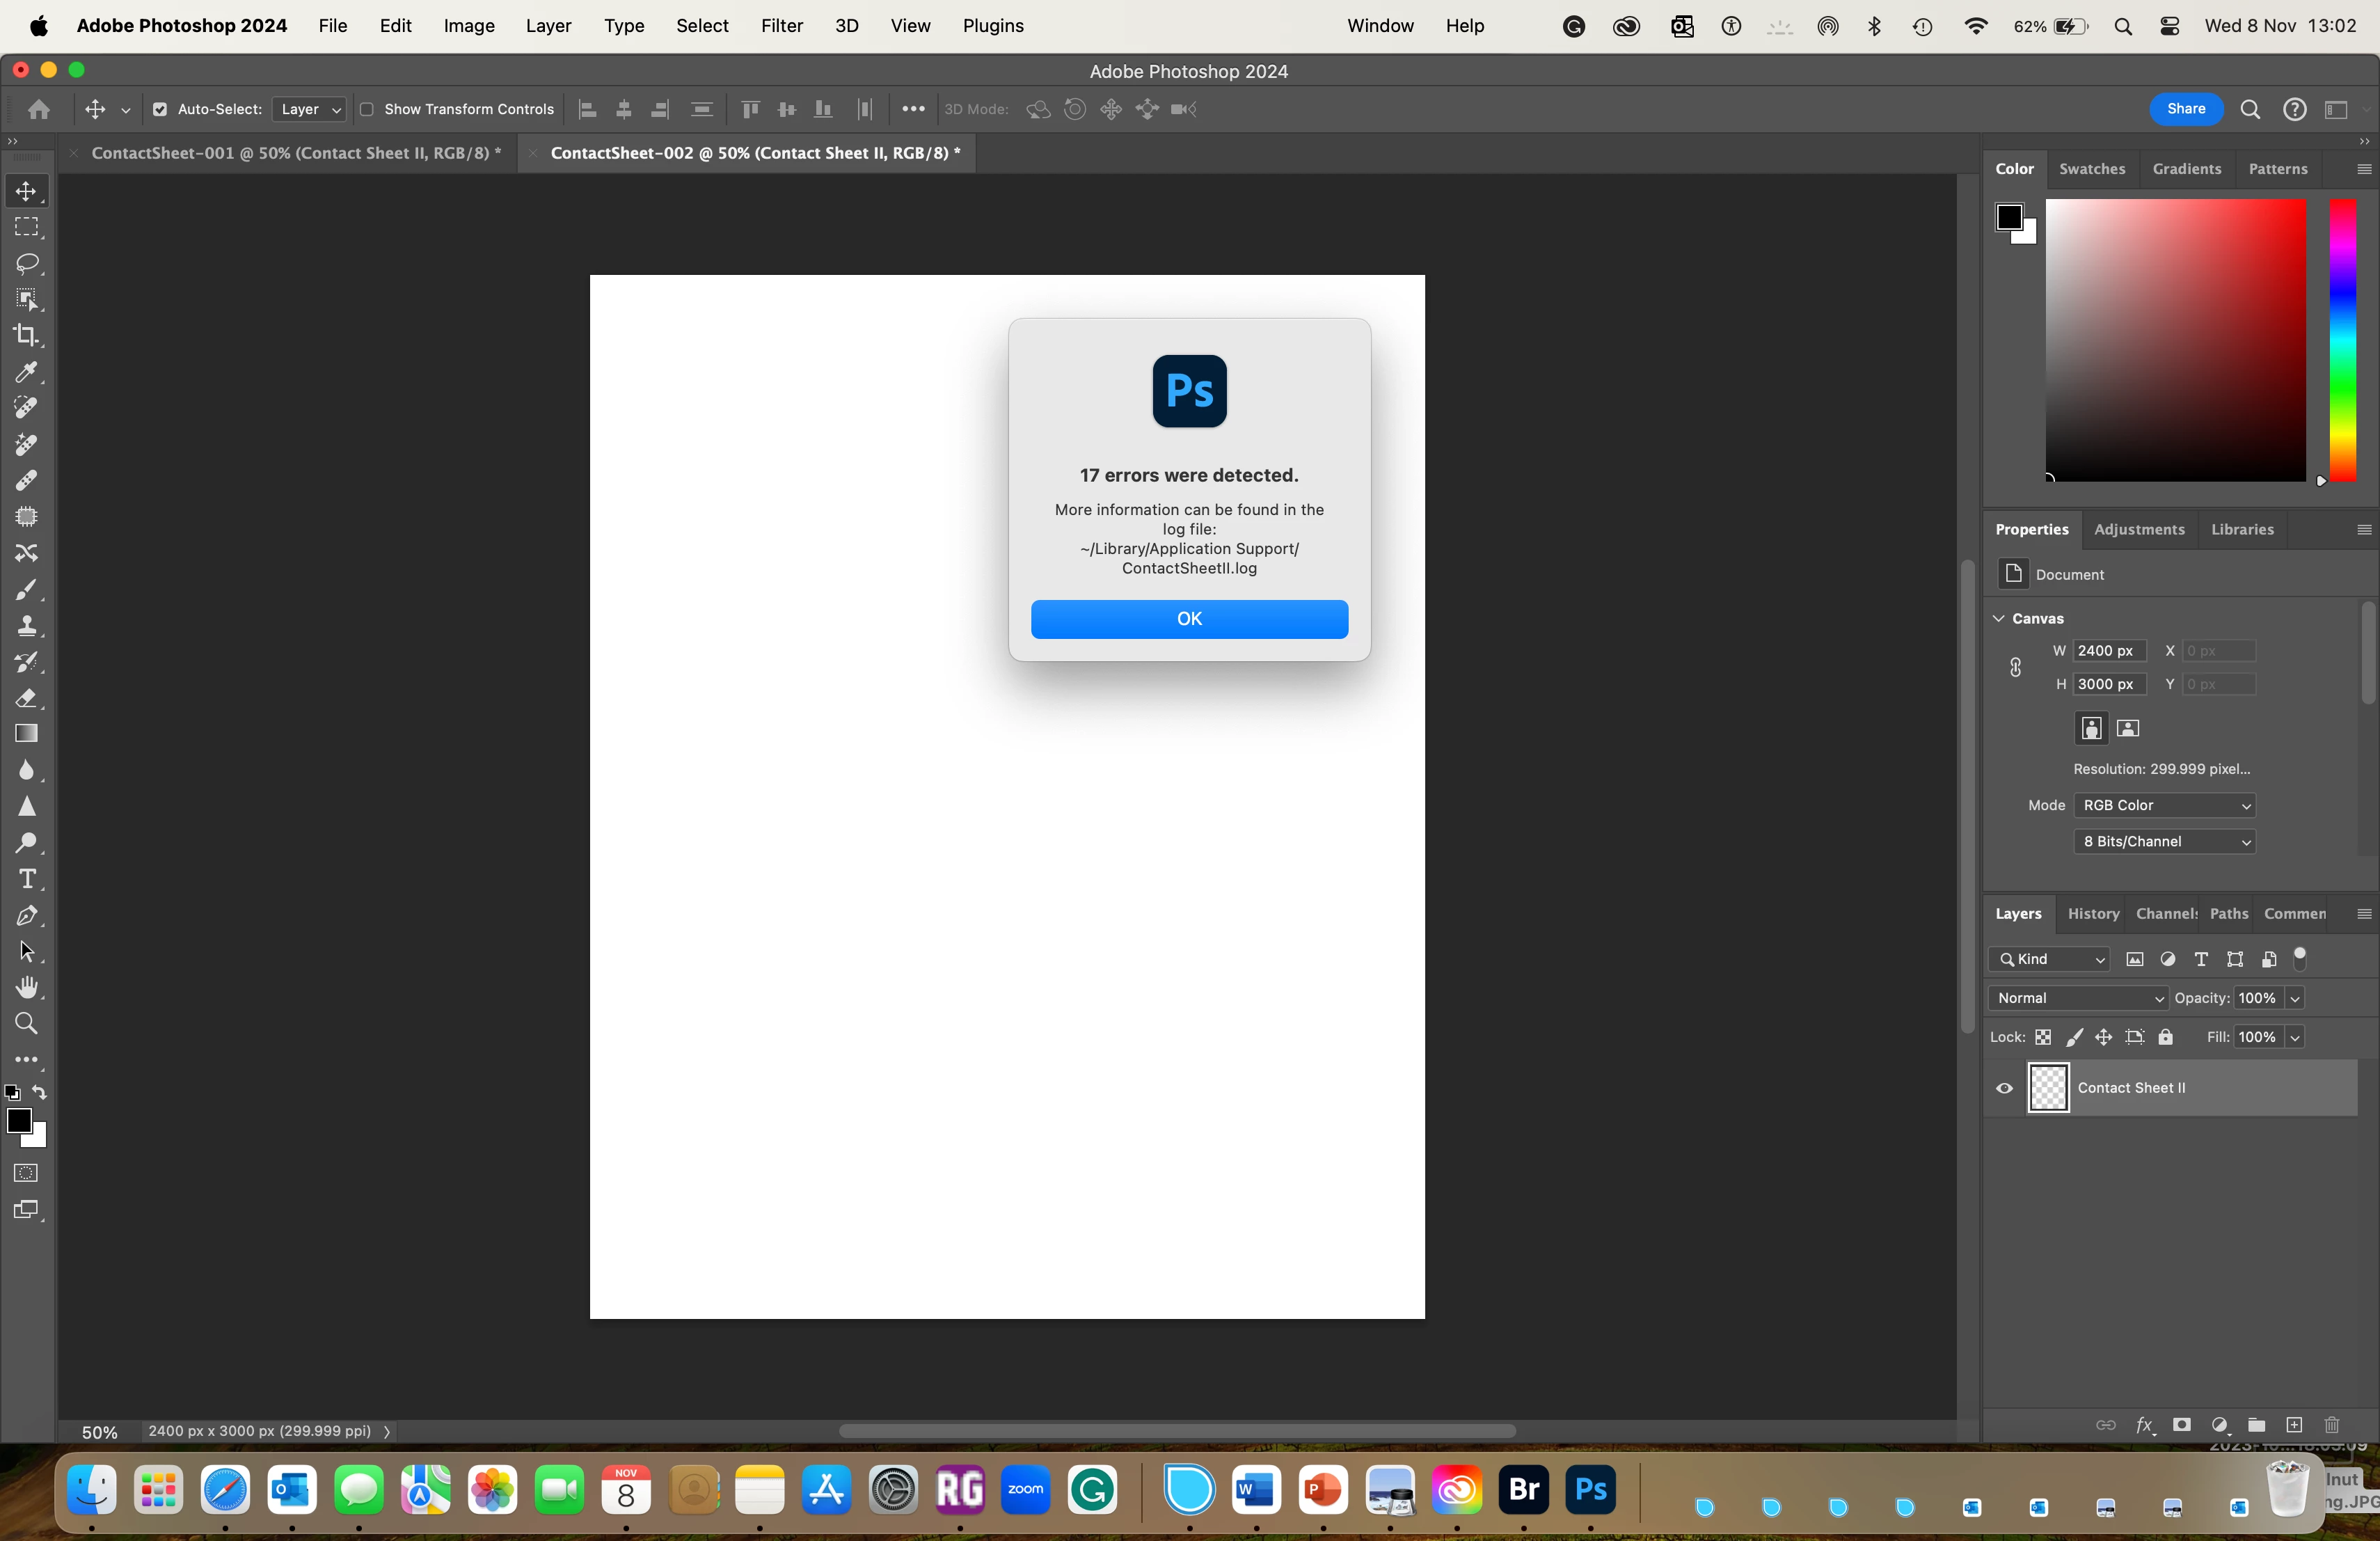
Task: Select the Crop tool
Action: tap(27, 336)
